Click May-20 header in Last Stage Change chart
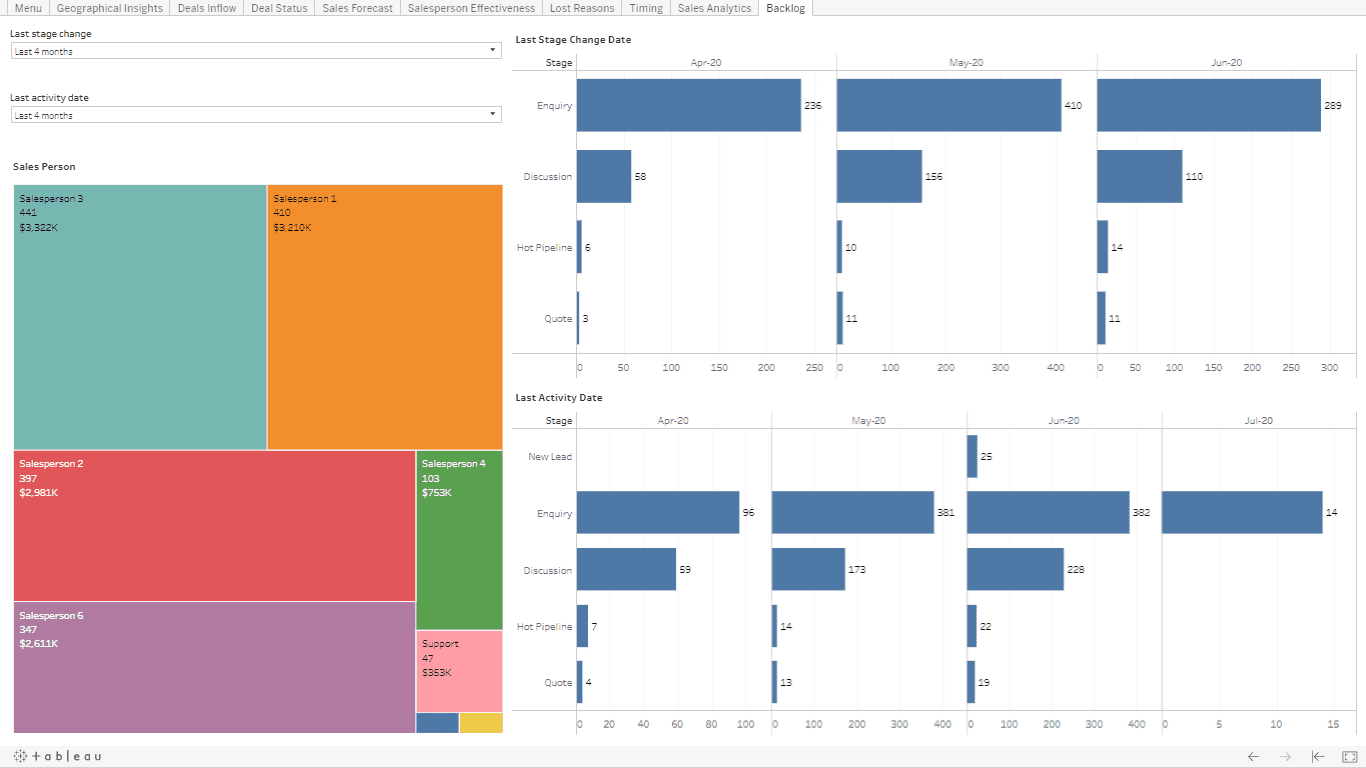 [966, 62]
